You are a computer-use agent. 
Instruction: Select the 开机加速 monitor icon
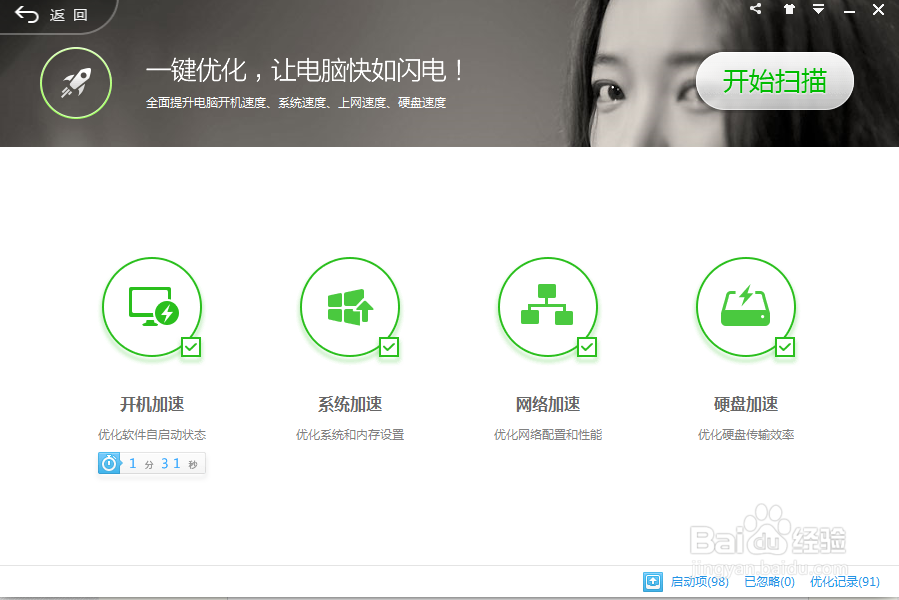152,307
